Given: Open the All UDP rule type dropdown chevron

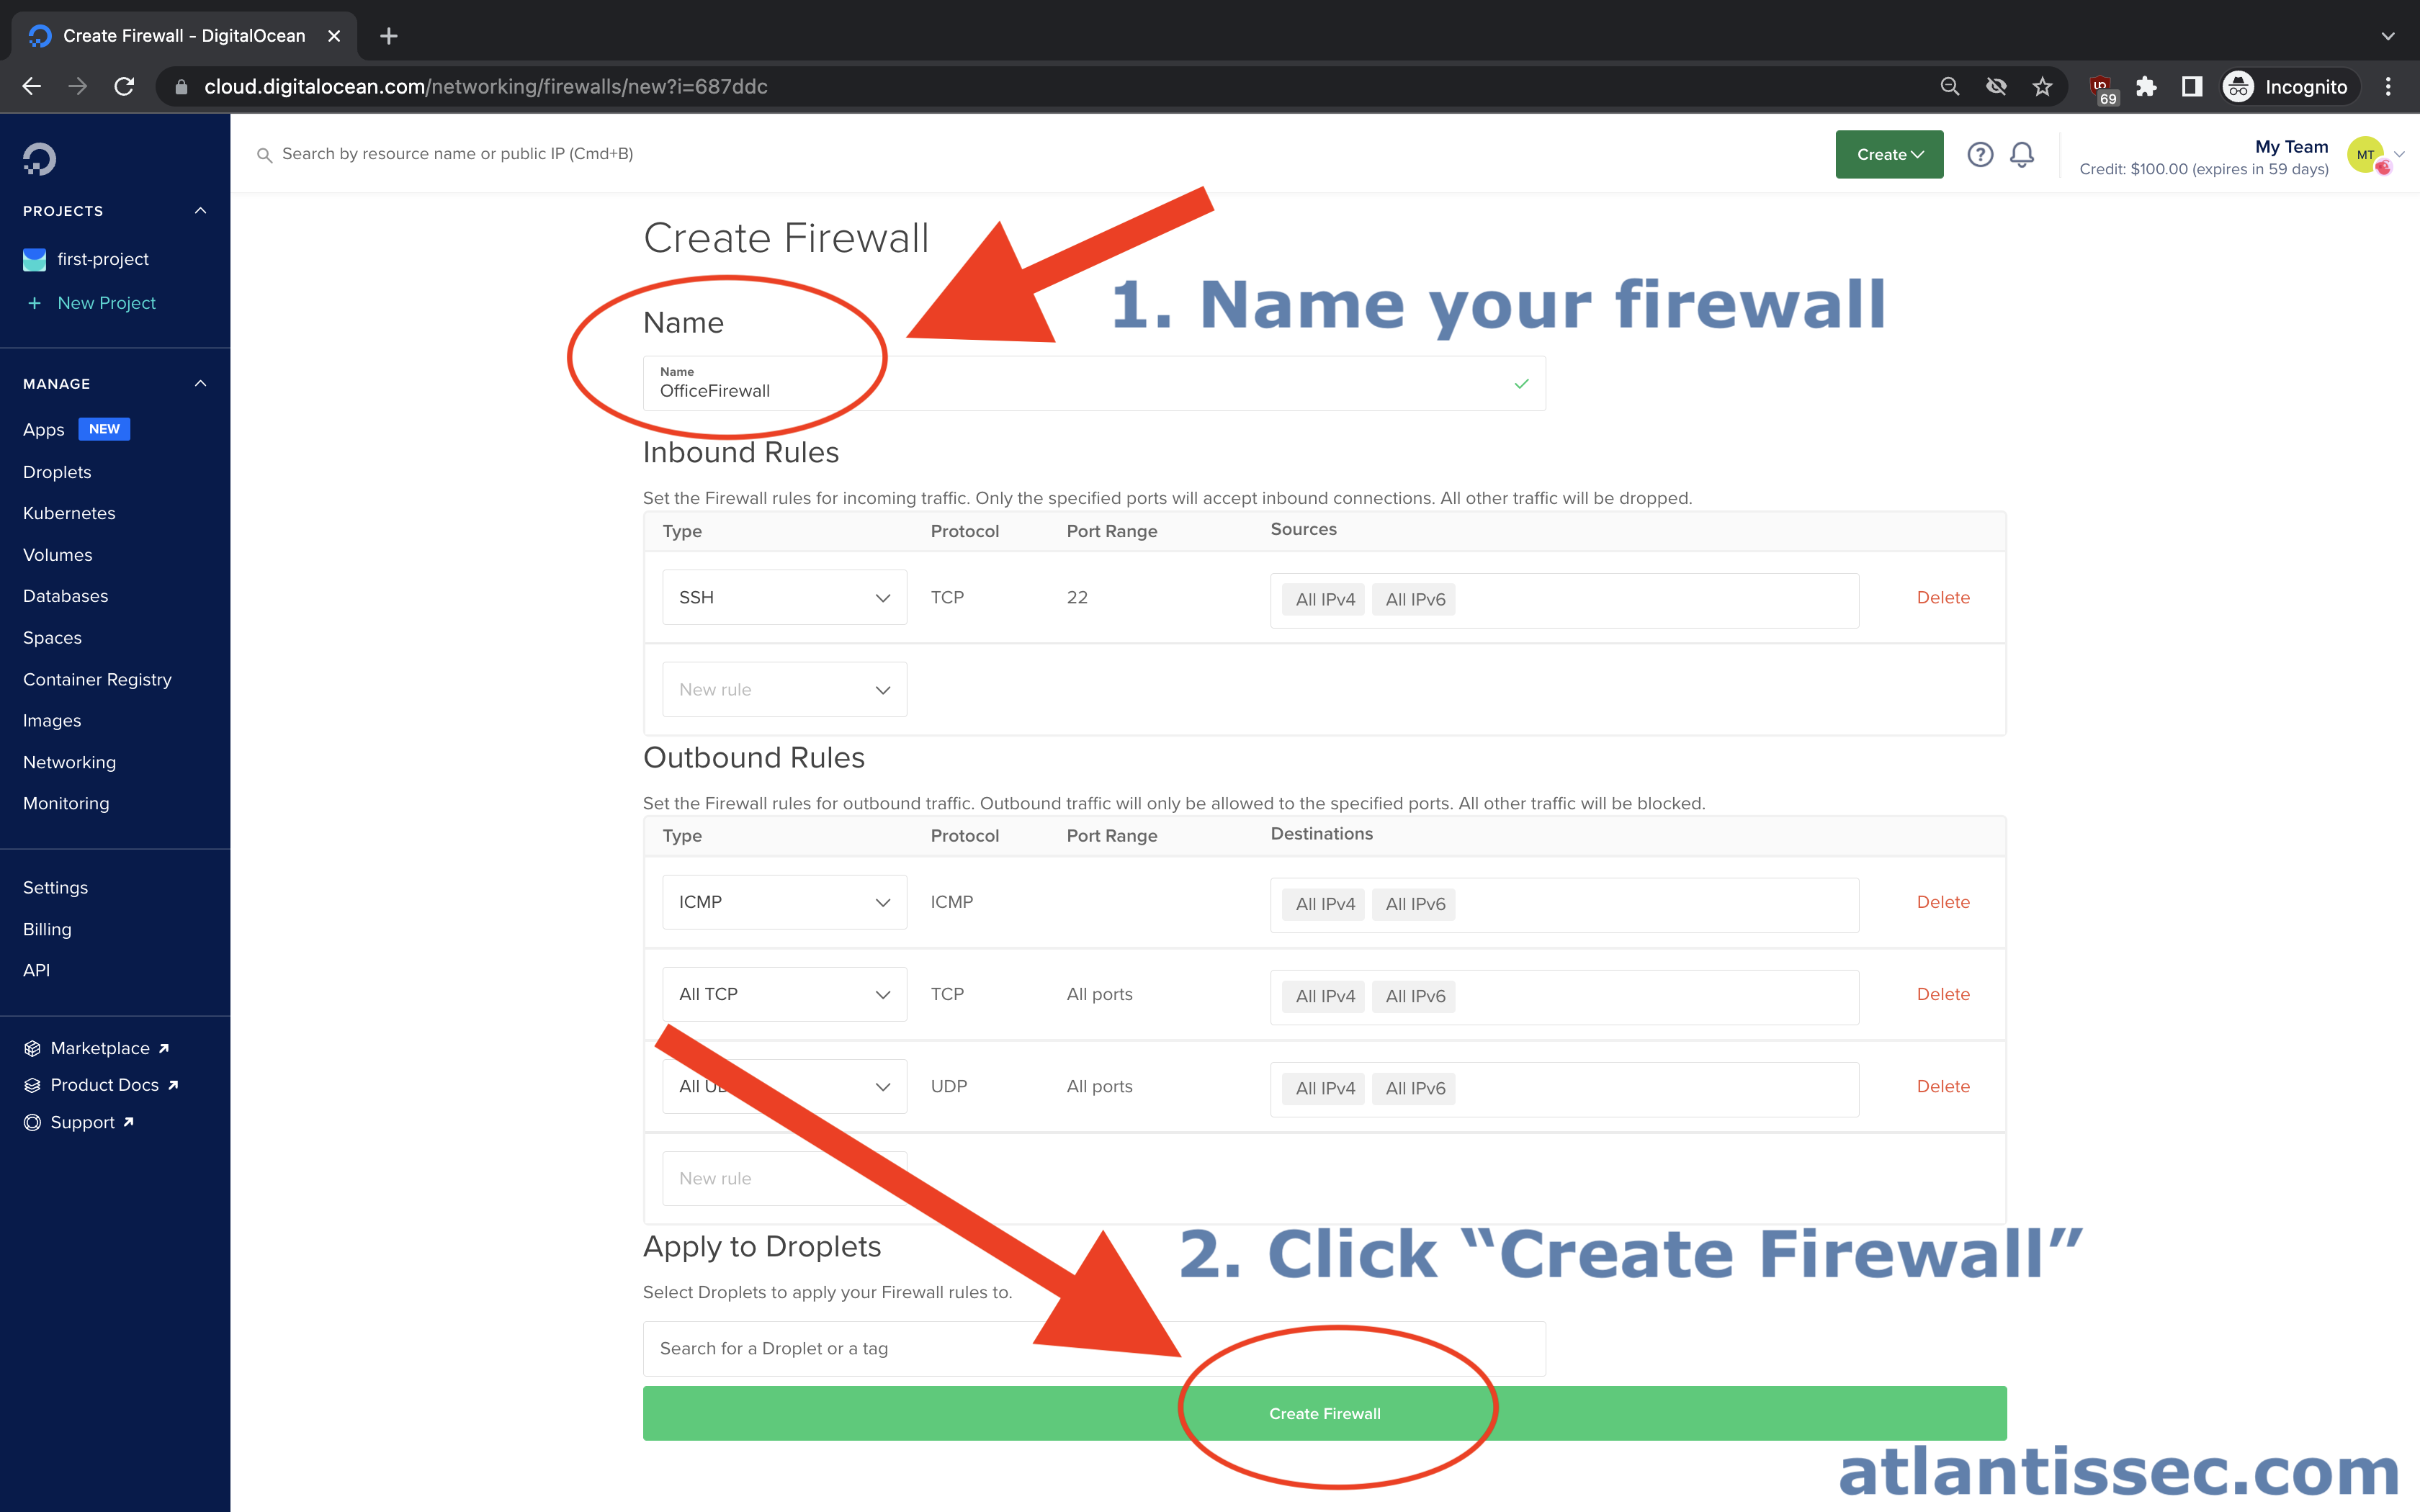Looking at the screenshot, I should (882, 1087).
